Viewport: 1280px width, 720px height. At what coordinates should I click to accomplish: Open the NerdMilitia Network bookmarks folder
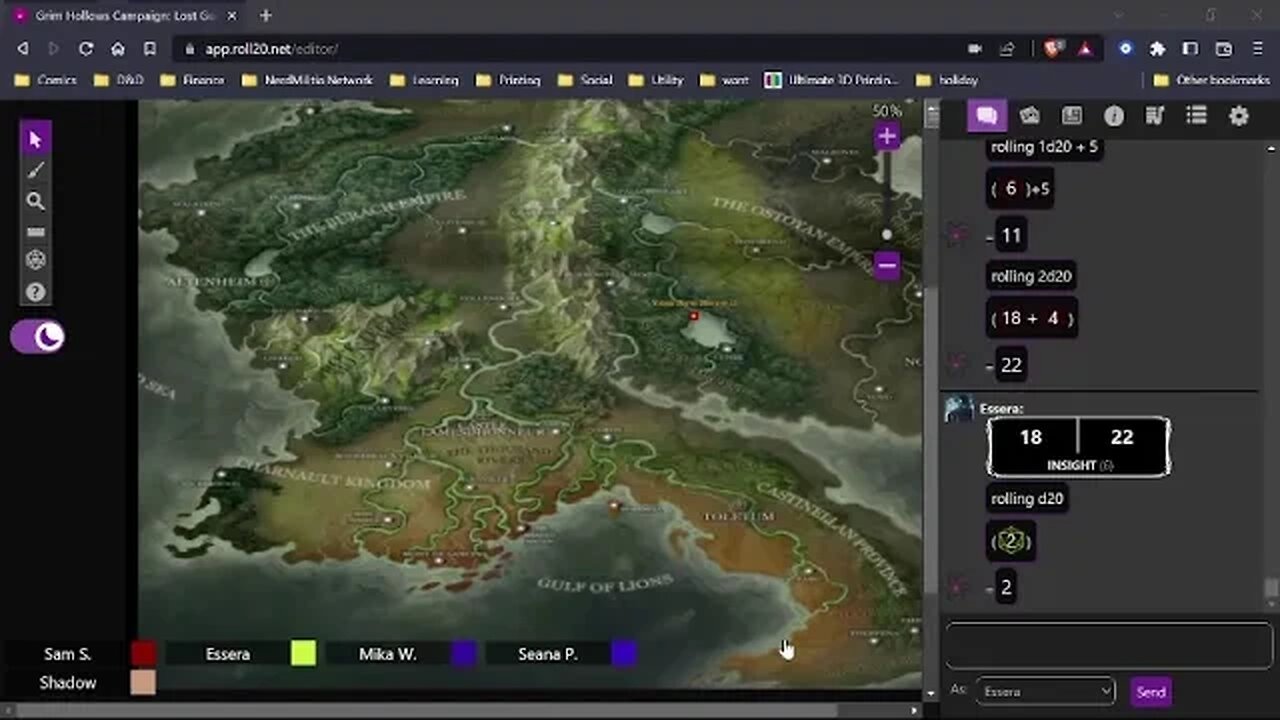(x=307, y=80)
